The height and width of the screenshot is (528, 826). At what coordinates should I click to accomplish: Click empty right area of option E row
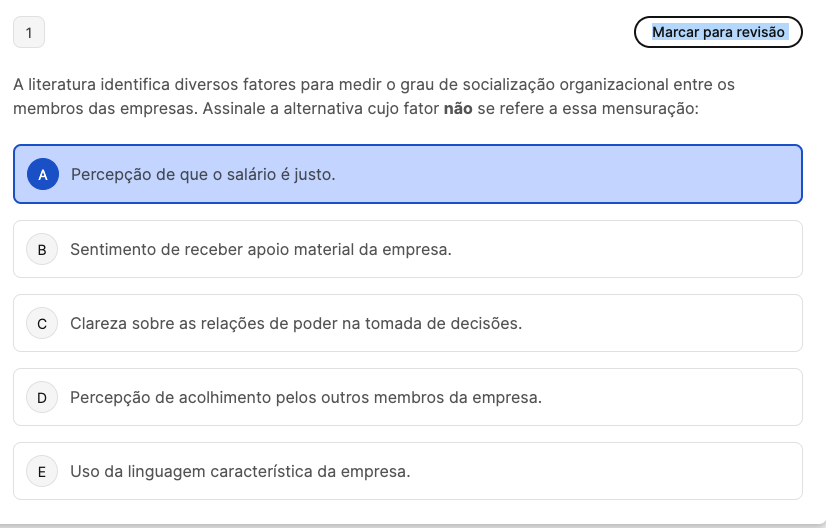[x=606, y=471]
